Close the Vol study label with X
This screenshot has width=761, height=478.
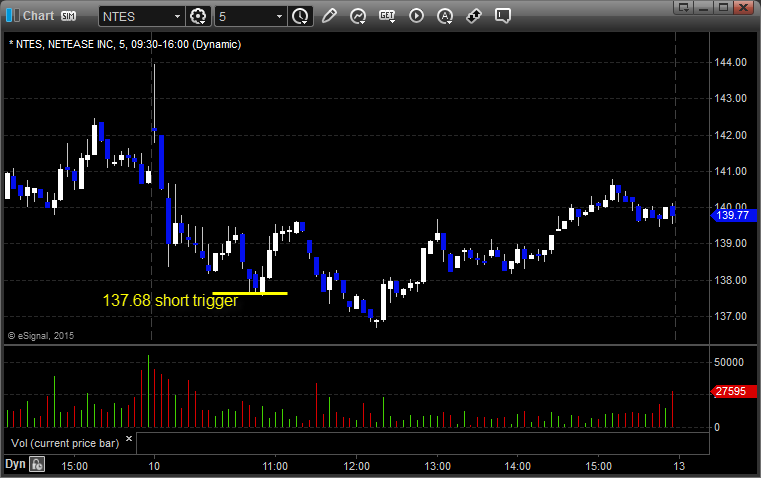[129, 439]
